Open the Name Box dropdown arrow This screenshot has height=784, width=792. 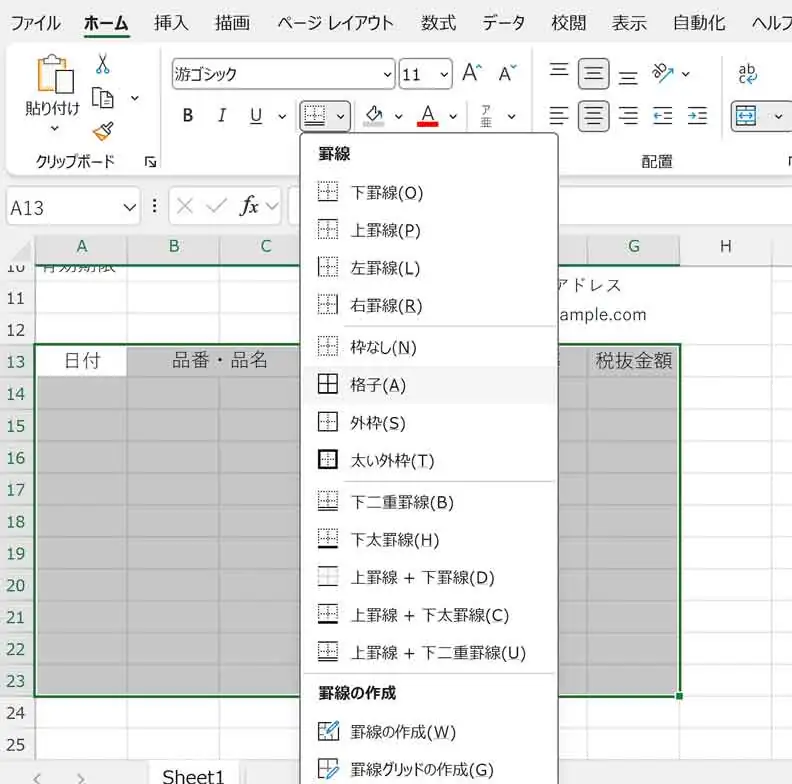128,207
